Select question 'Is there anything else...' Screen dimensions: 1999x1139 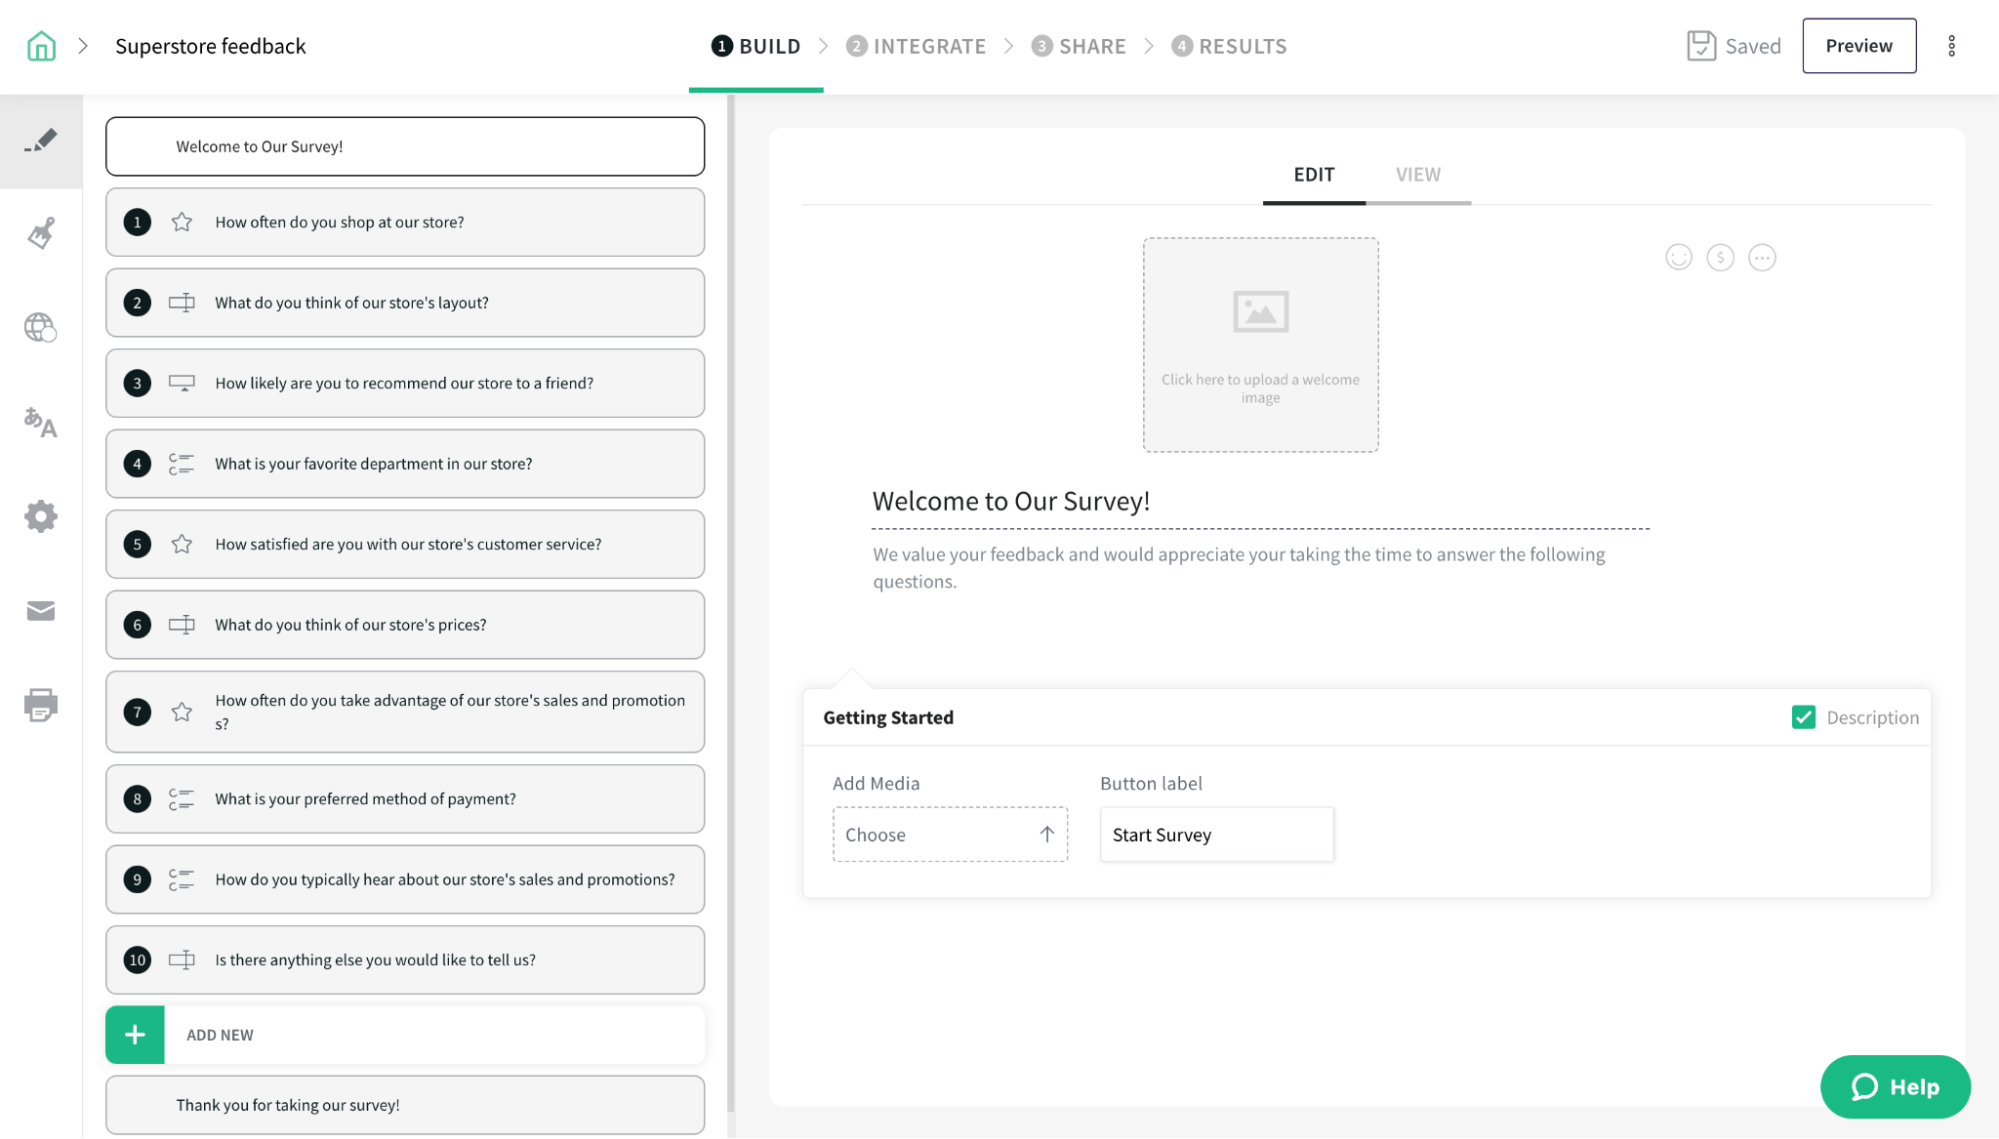pyautogui.click(x=405, y=960)
